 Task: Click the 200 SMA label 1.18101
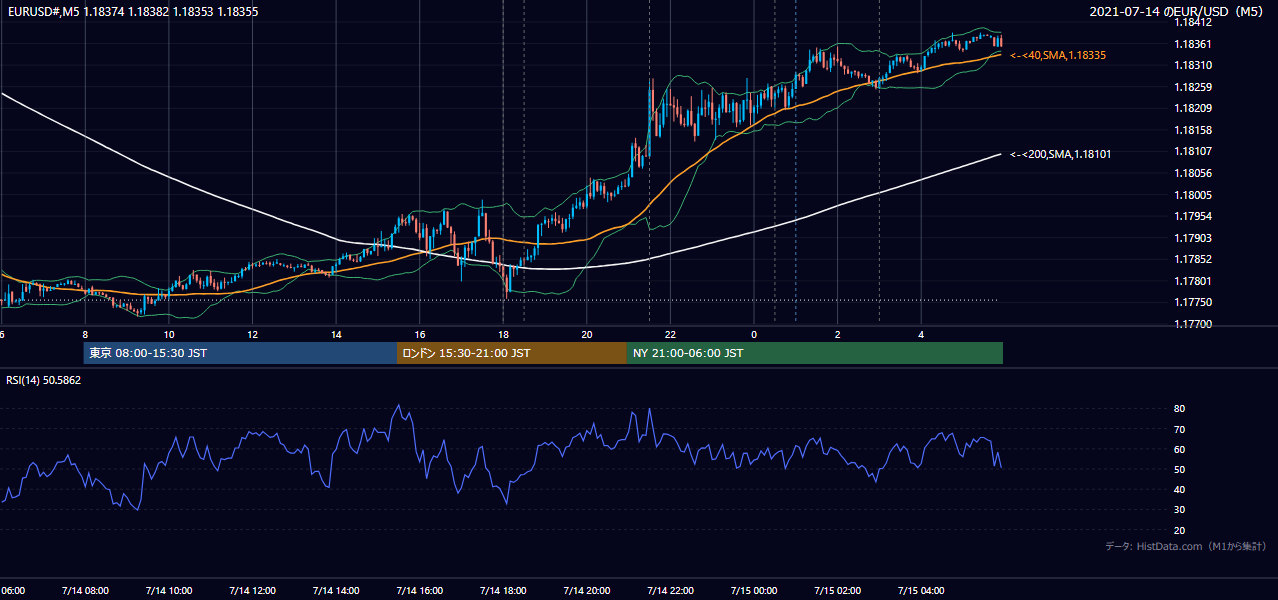1060,155
